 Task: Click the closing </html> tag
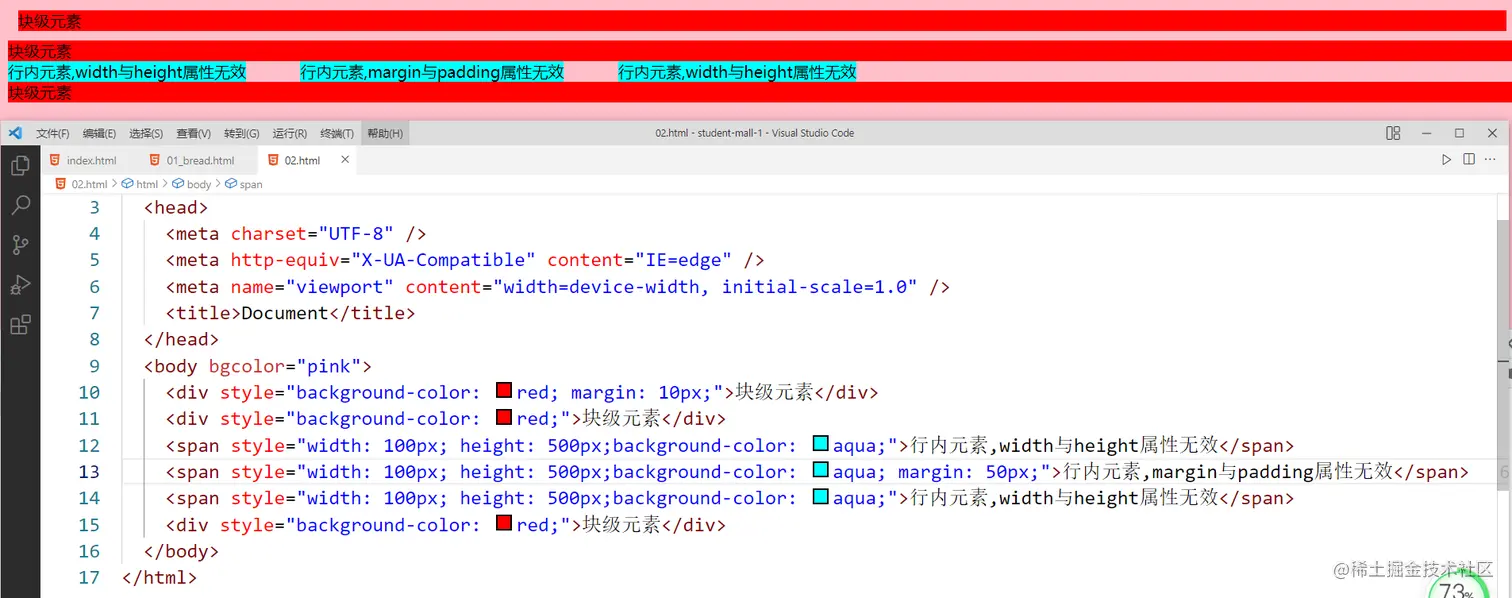(x=160, y=578)
